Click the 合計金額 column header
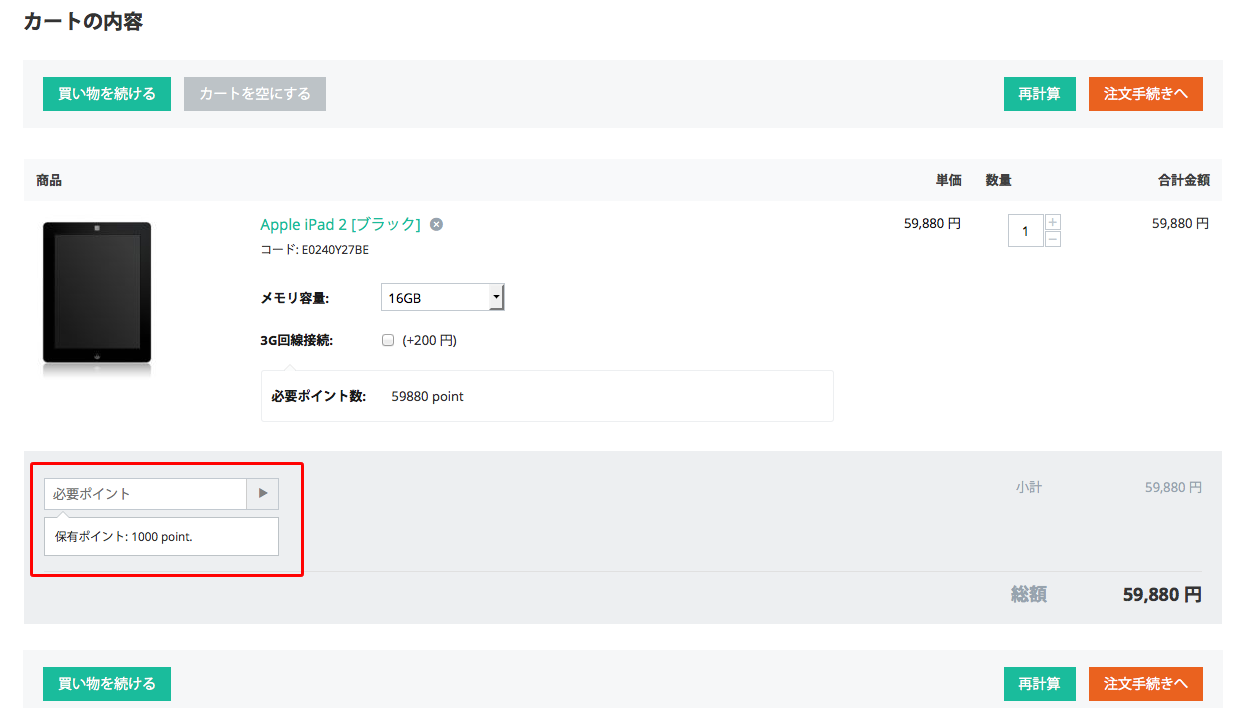The width and height of the screenshot is (1241, 708). (x=1184, y=180)
